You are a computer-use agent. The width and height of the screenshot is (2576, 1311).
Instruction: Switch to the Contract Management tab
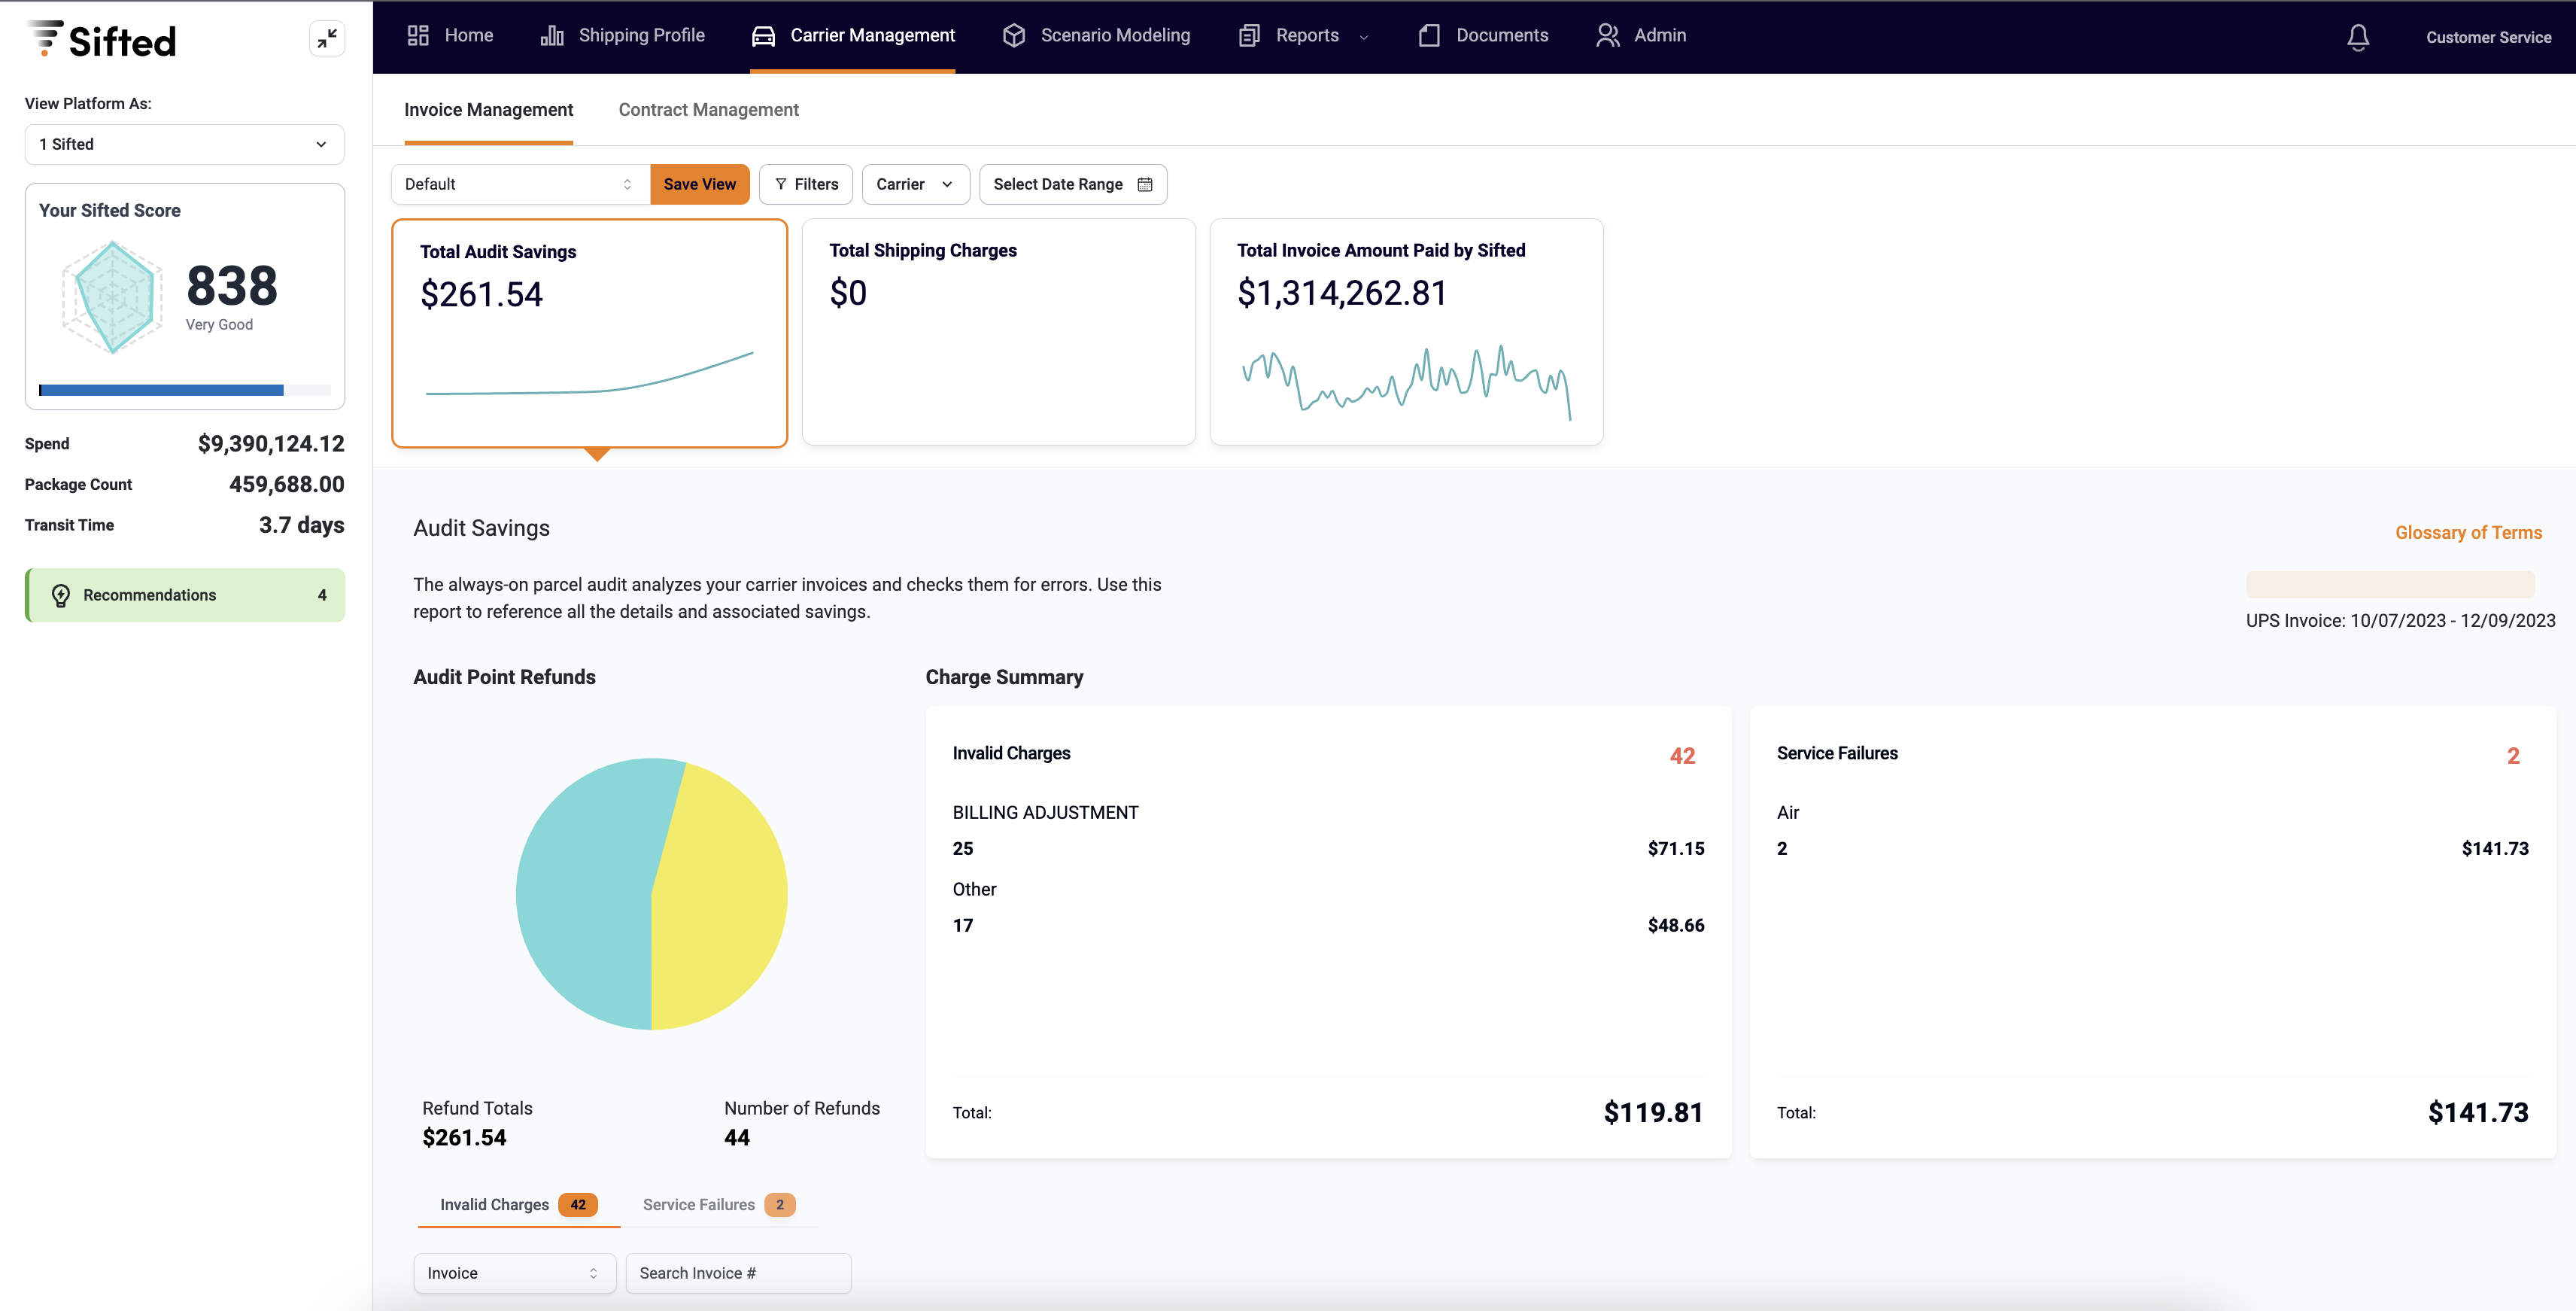(708, 109)
